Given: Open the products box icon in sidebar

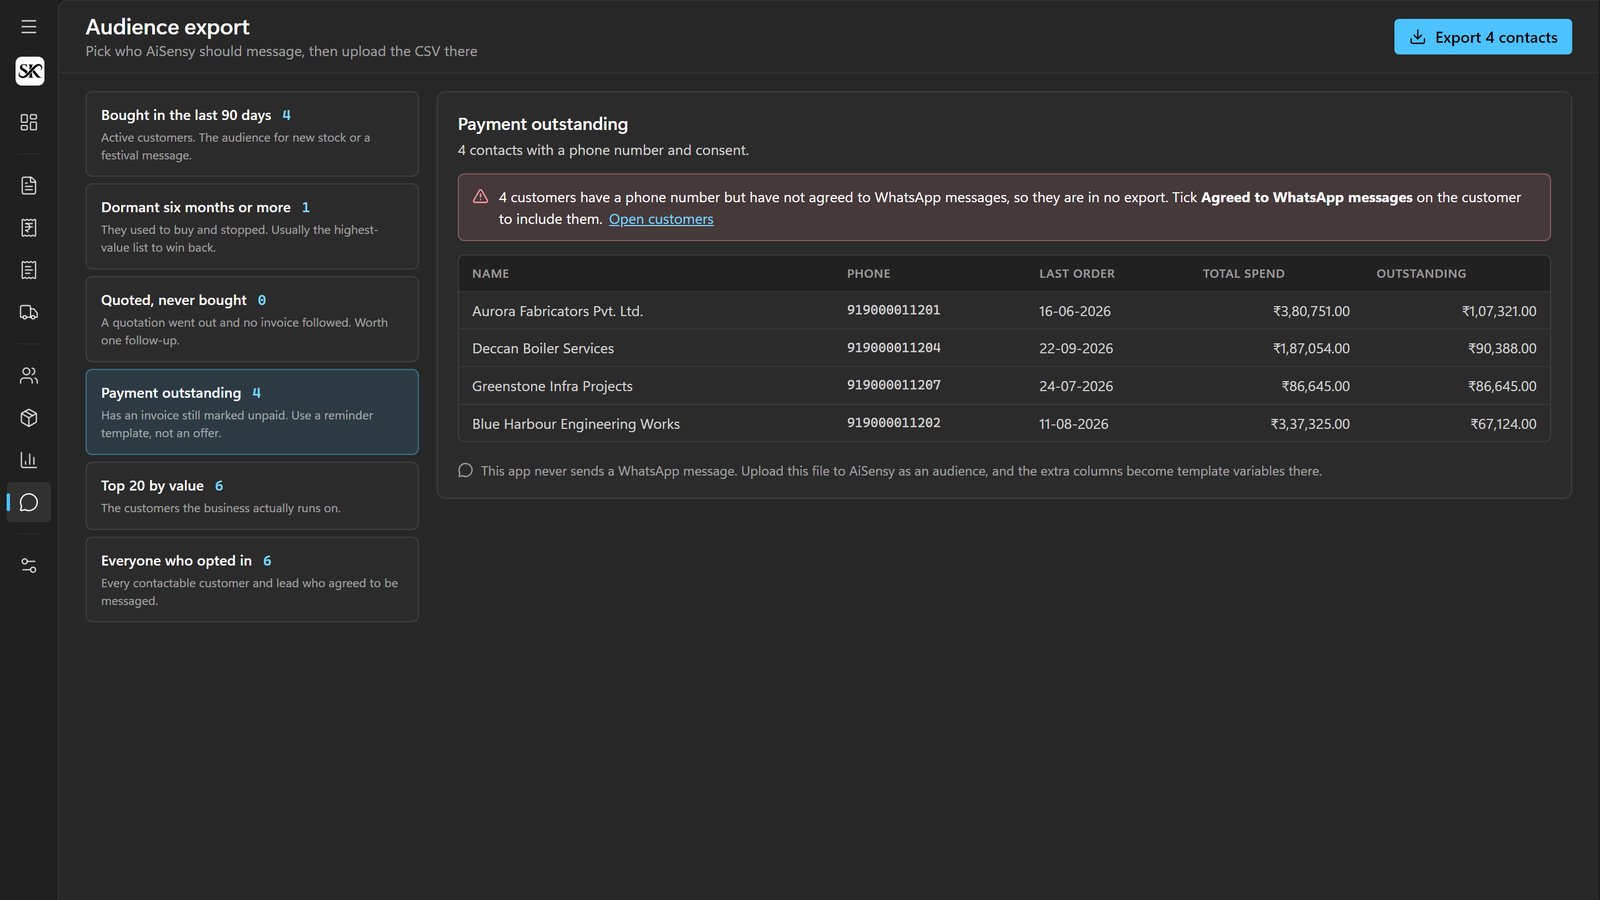Looking at the screenshot, I should click(x=29, y=418).
